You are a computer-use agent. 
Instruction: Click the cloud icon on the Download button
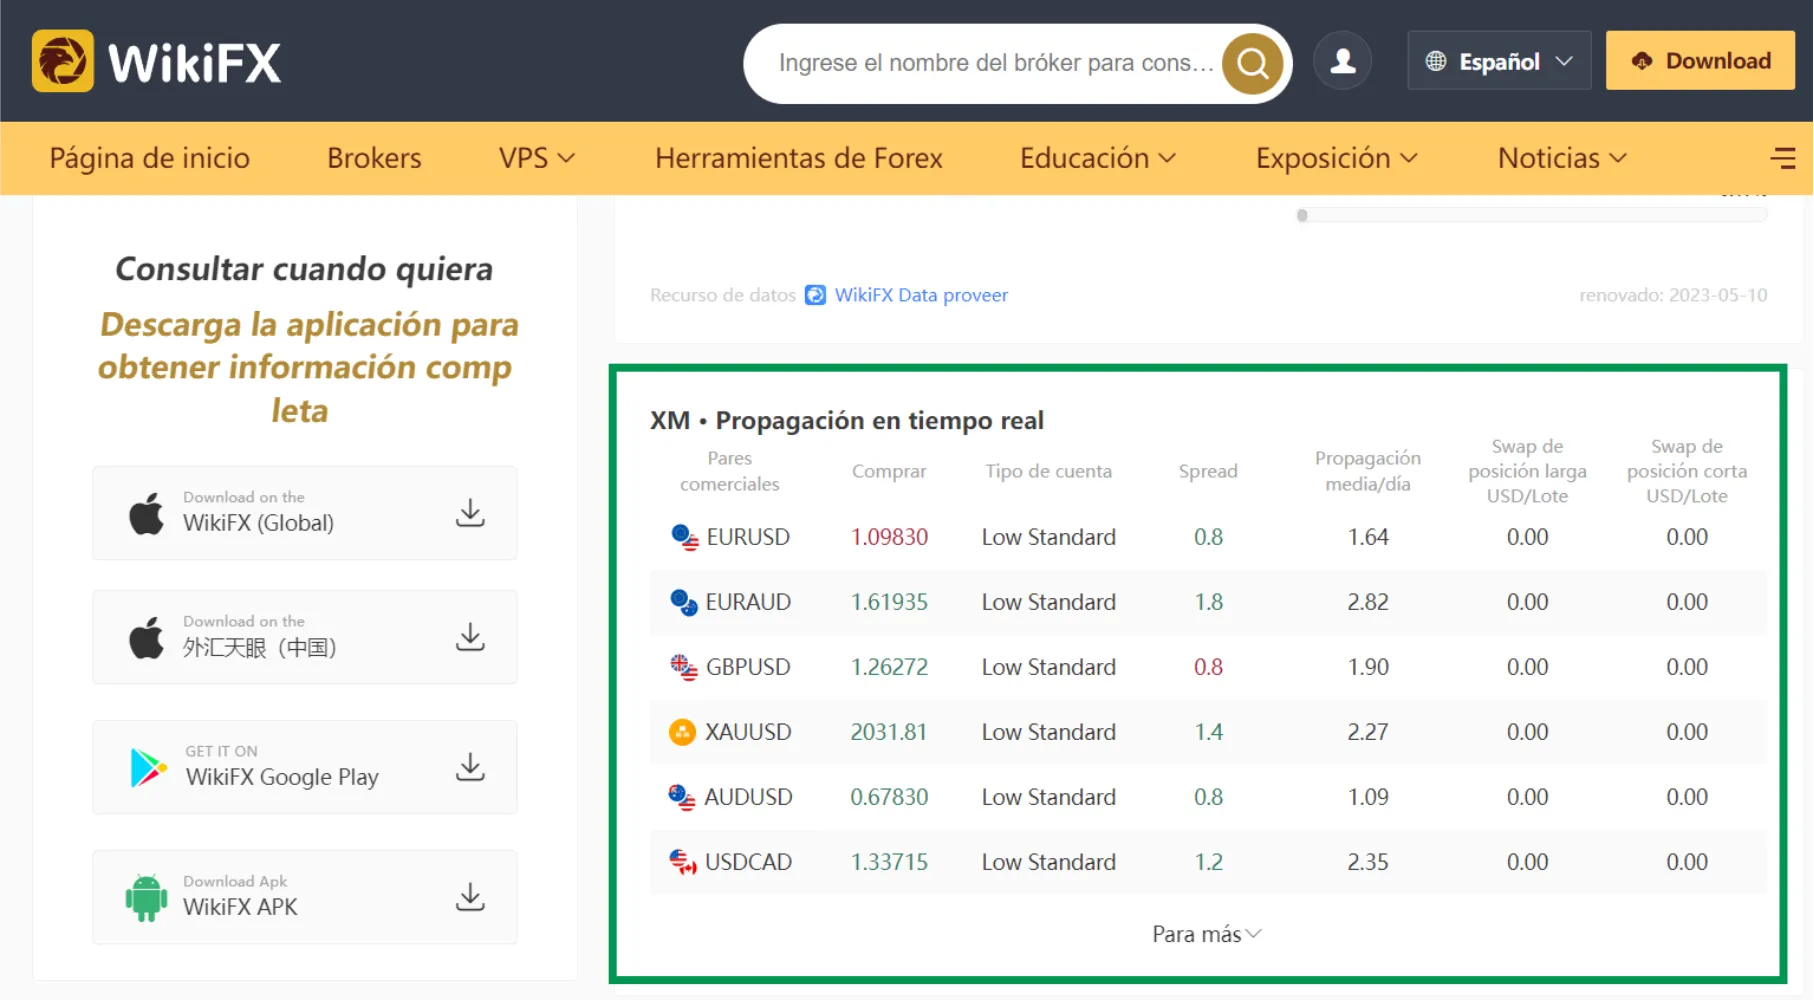1641,61
